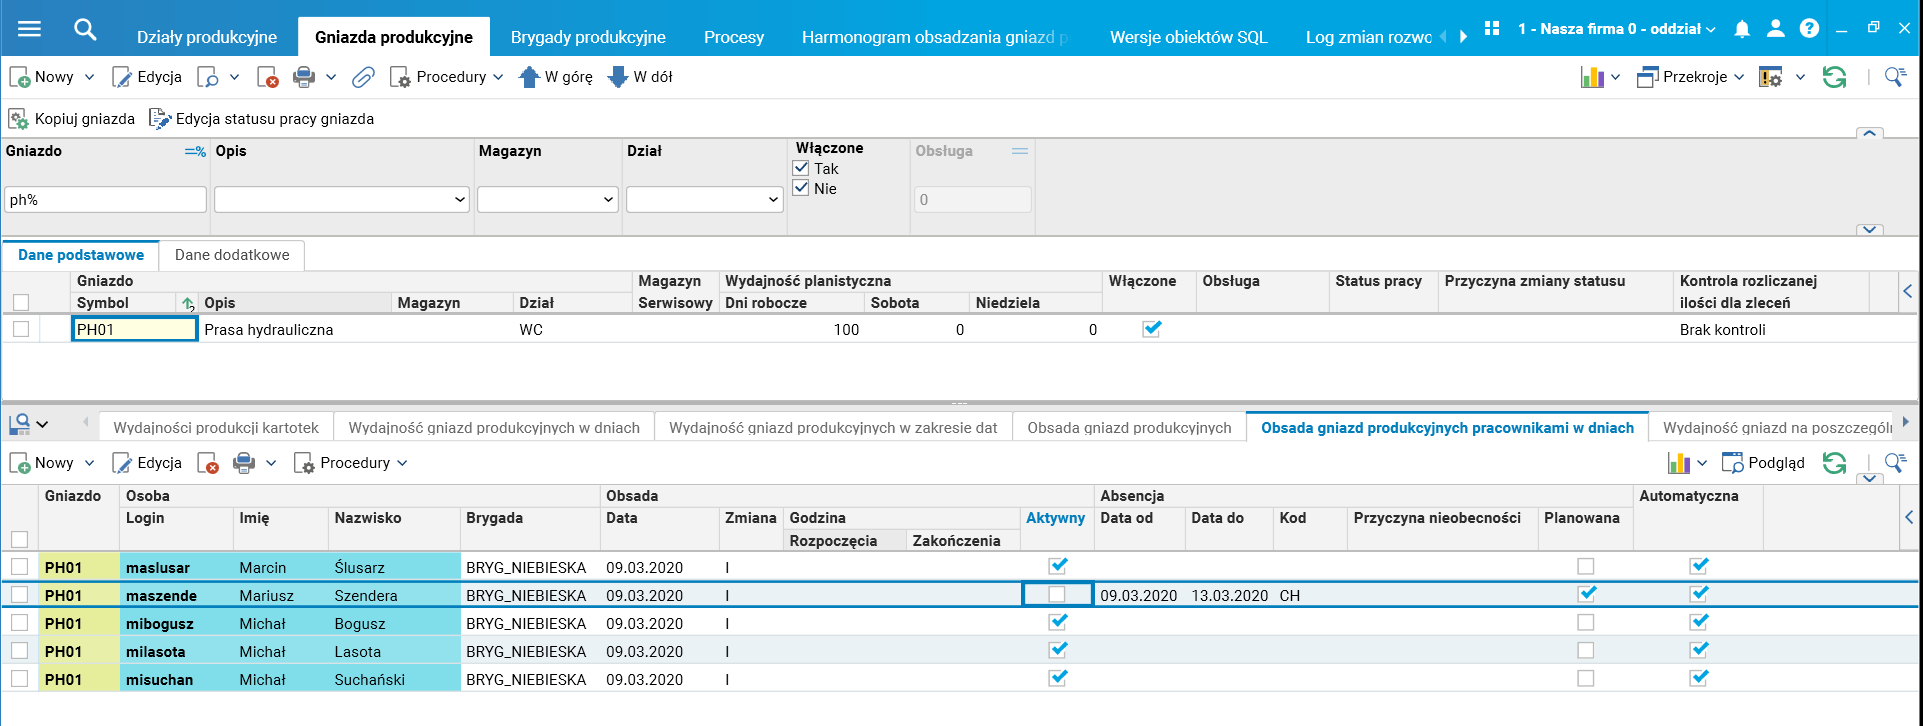Collapse the filter panel with the top chevron
This screenshot has height=726, width=1923.
pos(1869,133)
